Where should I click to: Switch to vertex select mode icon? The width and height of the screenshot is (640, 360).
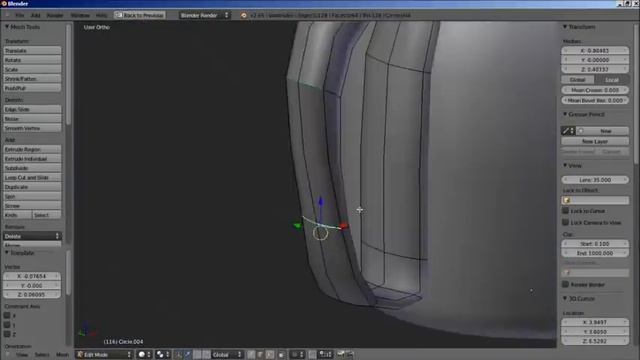click(x=251, y=354)
